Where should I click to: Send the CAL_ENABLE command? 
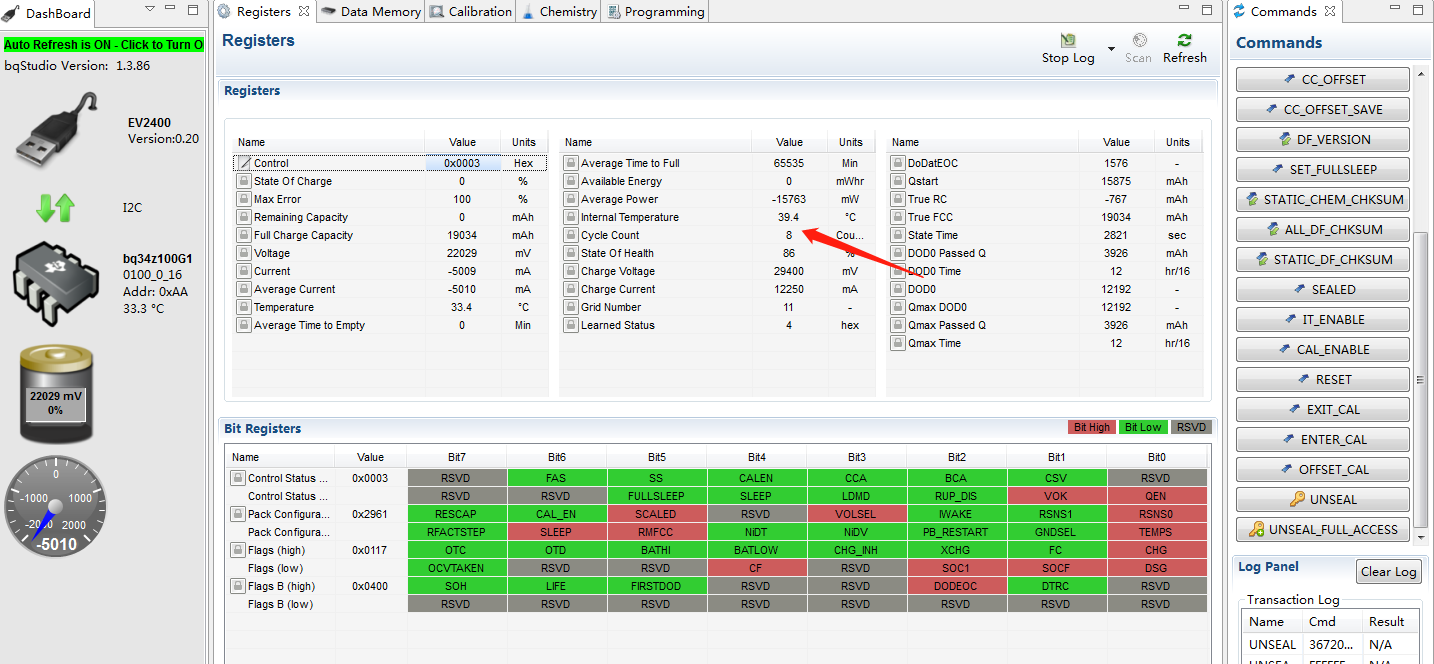point(1323,349)
